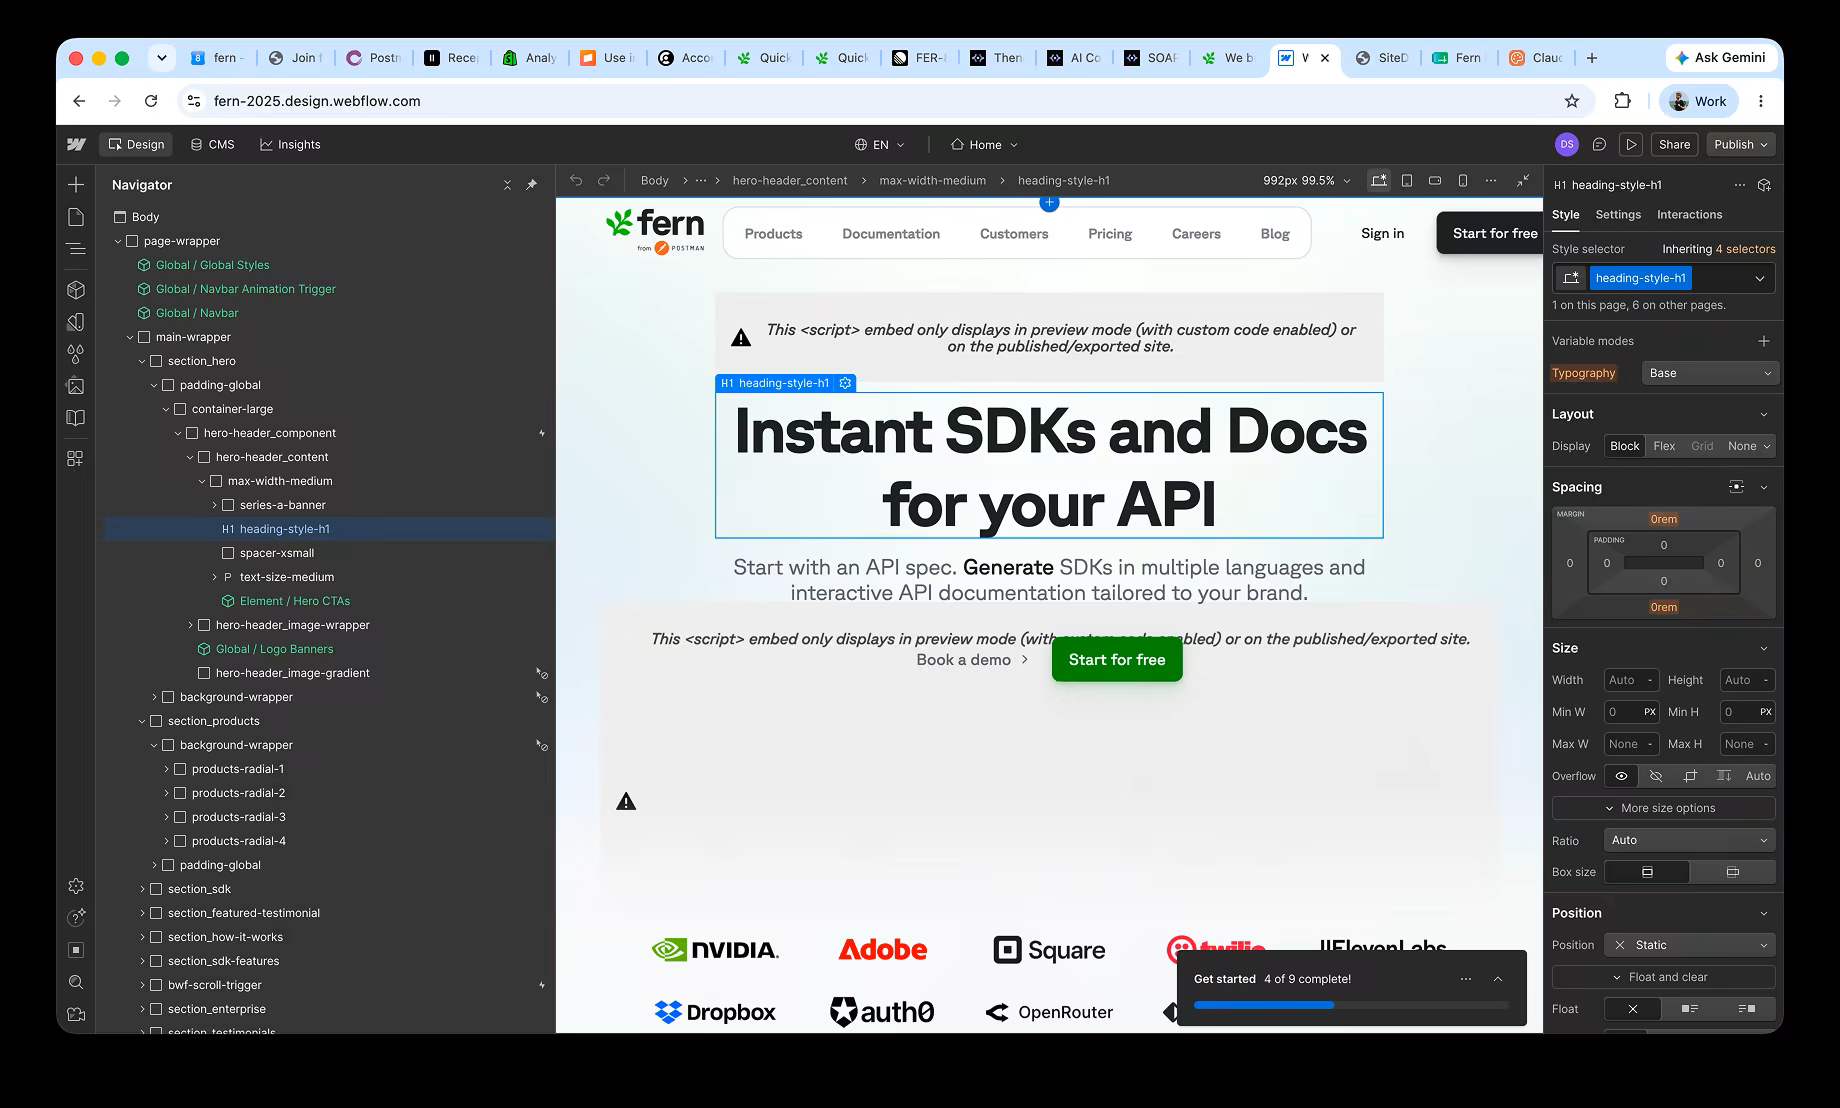Open the Add elements panel plus icon

coord(76,185)
